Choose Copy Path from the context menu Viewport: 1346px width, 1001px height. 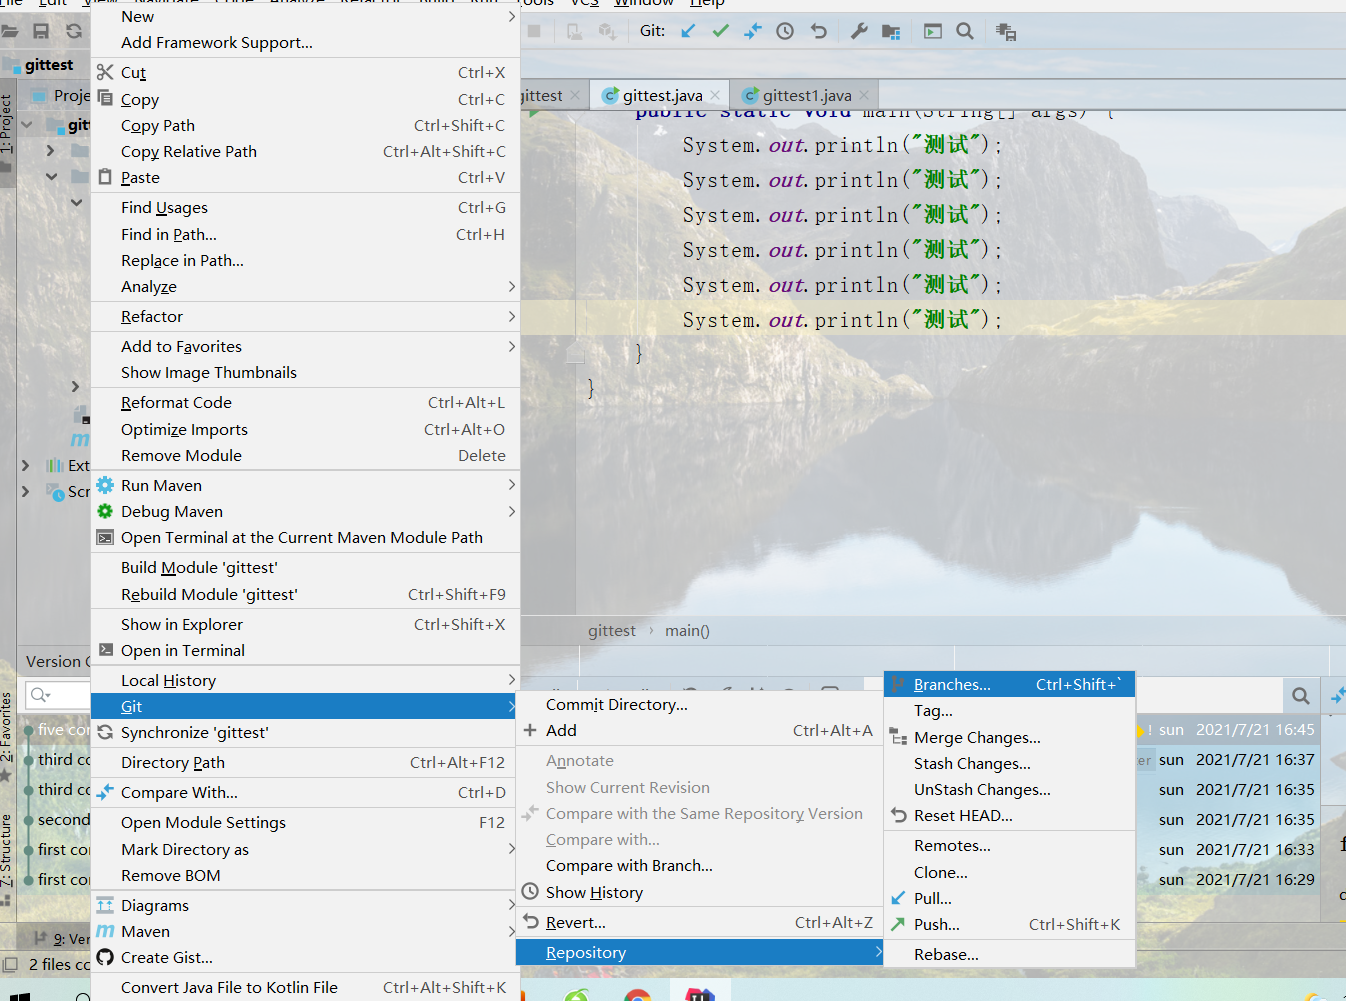(x=305, y=125)
